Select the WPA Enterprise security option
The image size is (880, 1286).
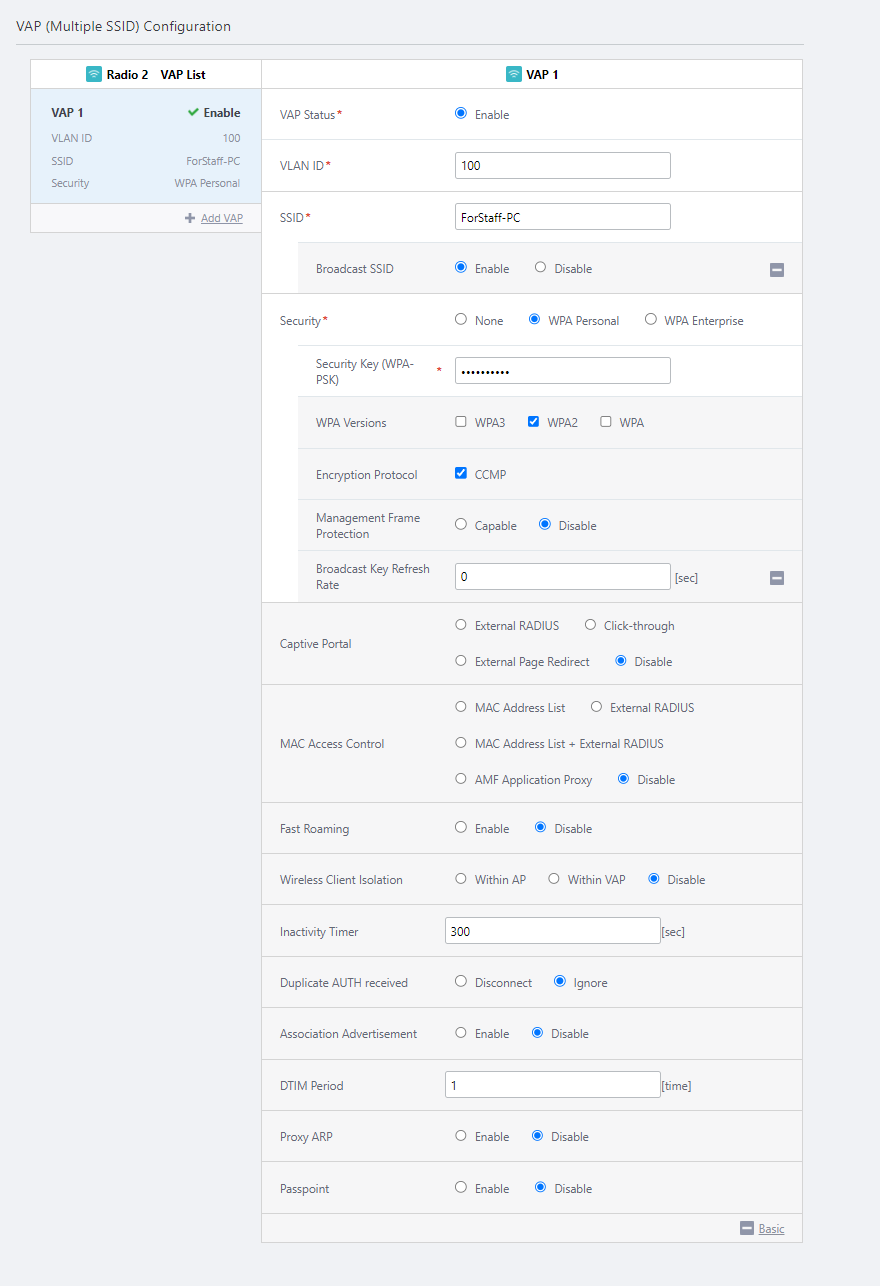pyautogui.click(x=651, y=320)
